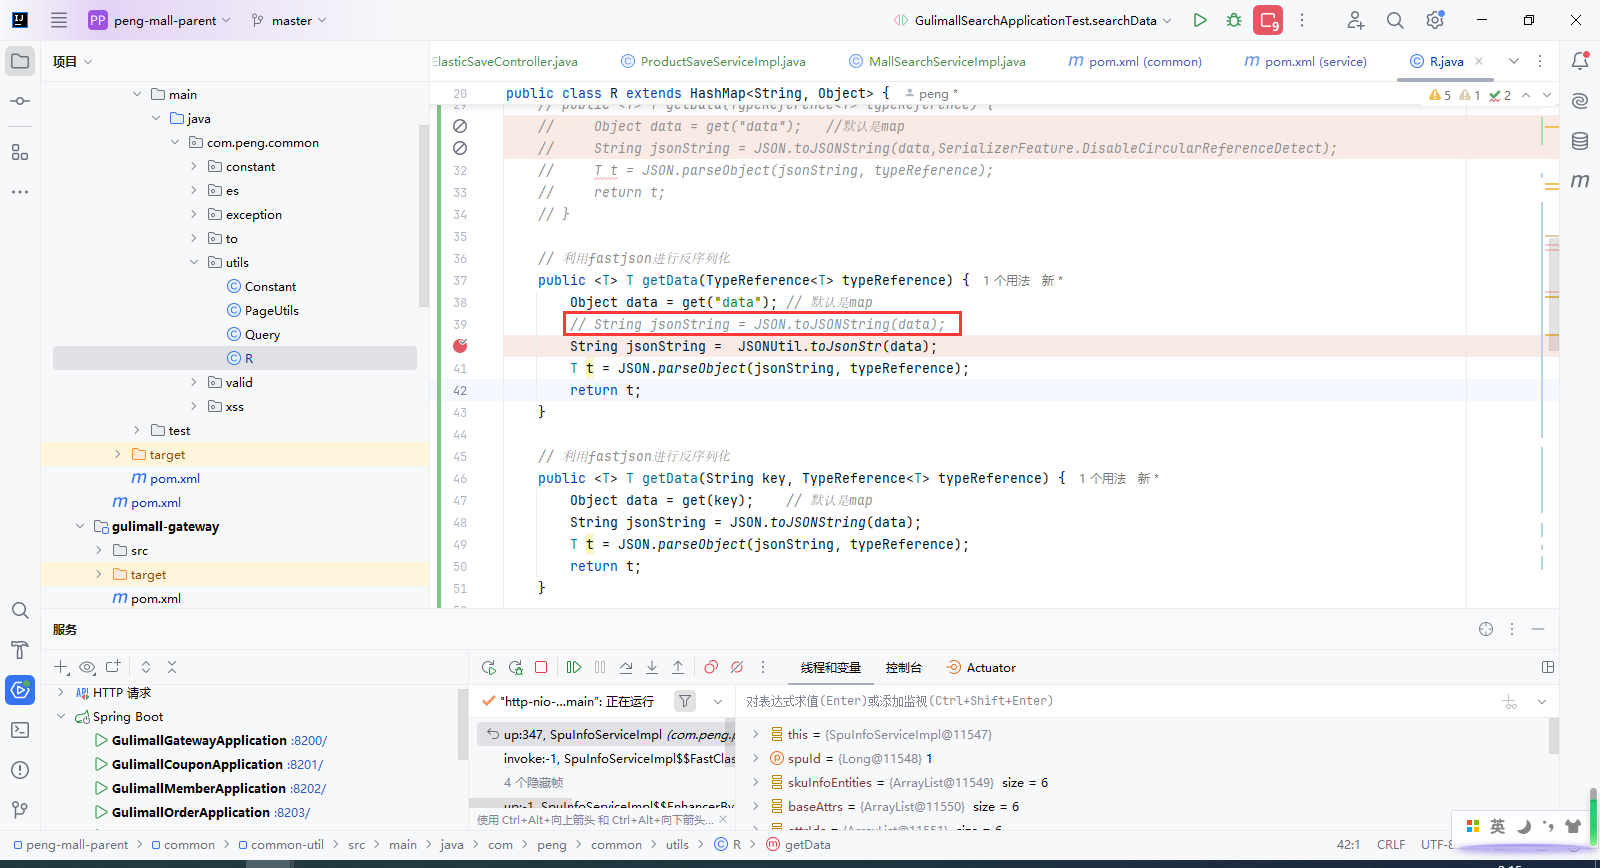Viewport: 1600px width, 868px height.
Task: Open the main hamburger menu
Action: tap(59, 20)
